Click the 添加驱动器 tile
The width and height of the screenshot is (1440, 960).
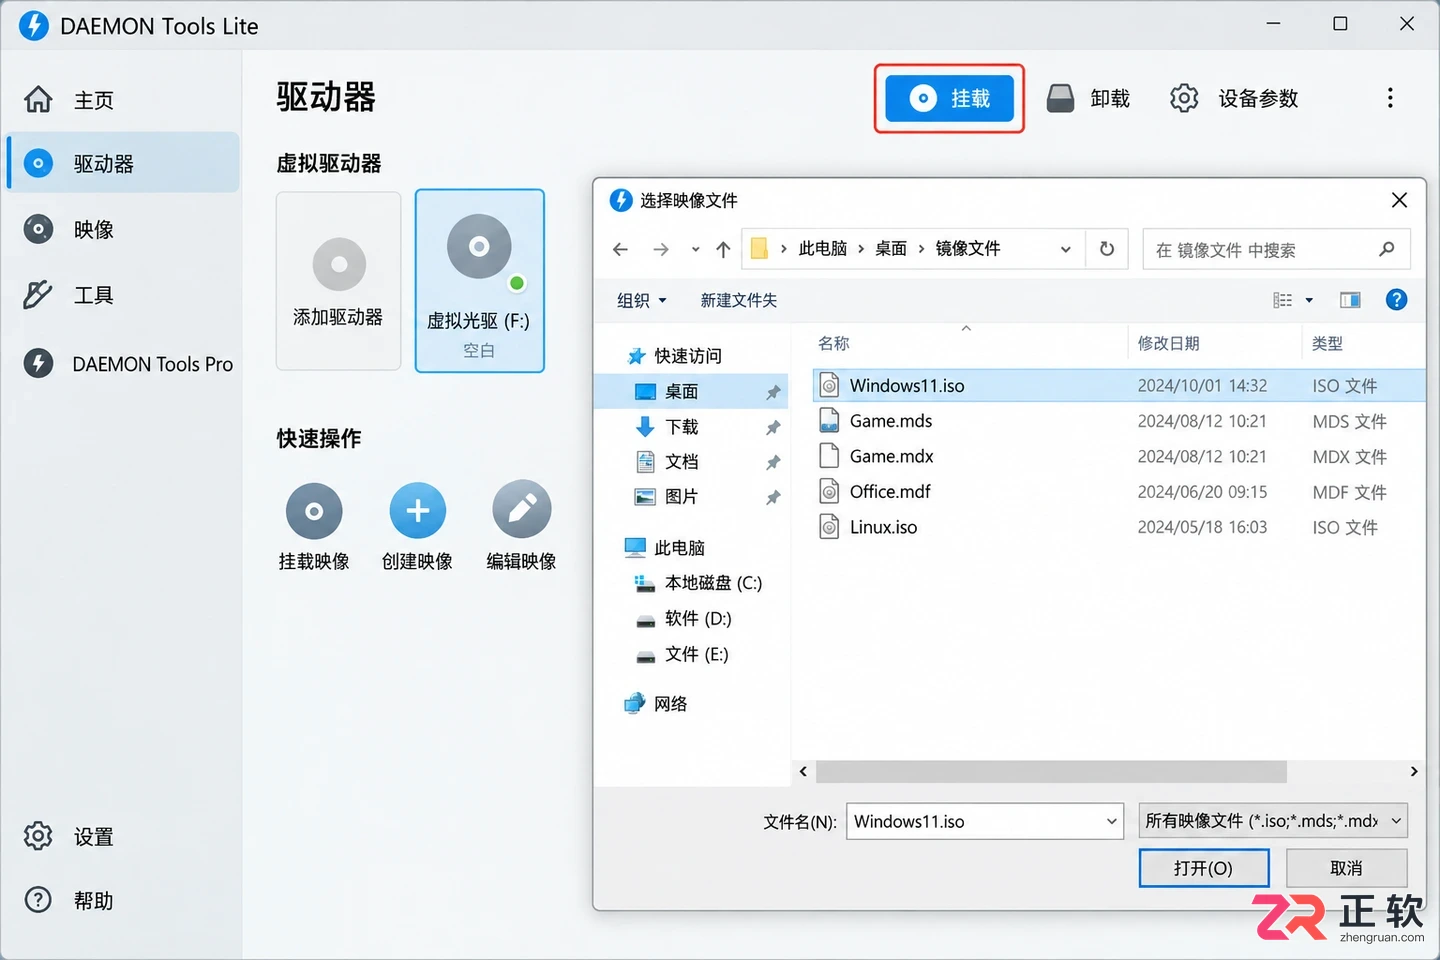(x=338, y=281)
